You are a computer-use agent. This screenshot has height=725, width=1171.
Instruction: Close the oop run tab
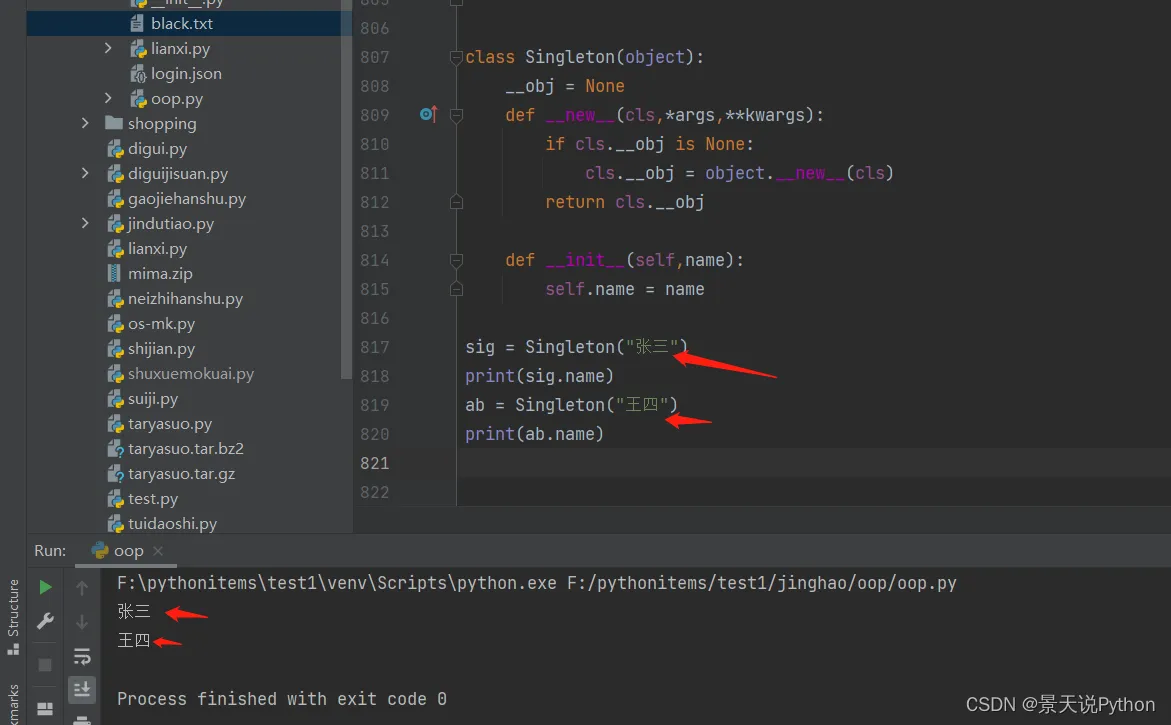(158, 551)
